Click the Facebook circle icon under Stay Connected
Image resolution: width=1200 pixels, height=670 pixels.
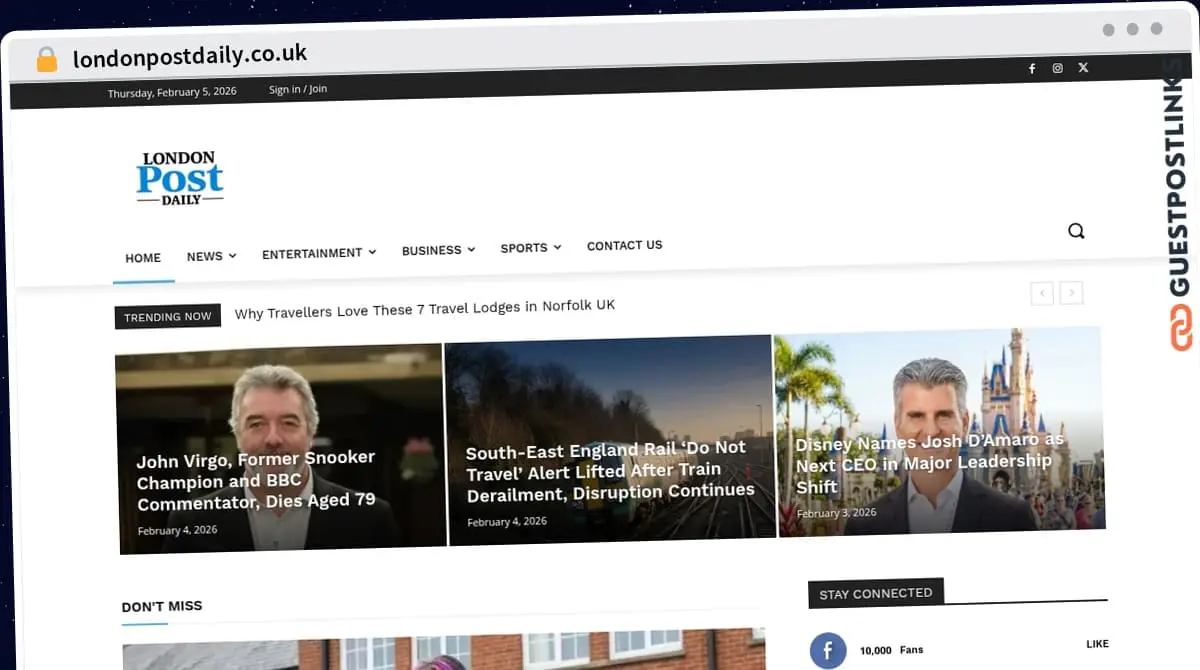[x=828, y=651]
